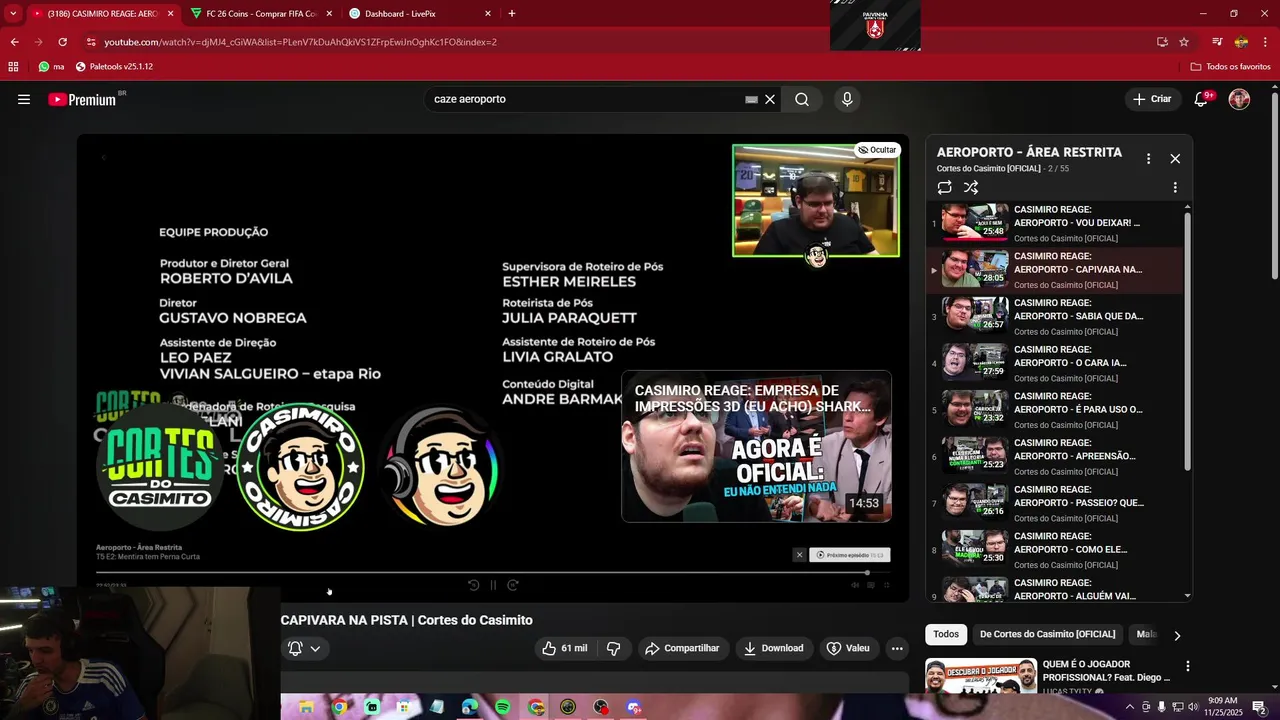Open Chrome three-dot menu

click(1265, 42)
